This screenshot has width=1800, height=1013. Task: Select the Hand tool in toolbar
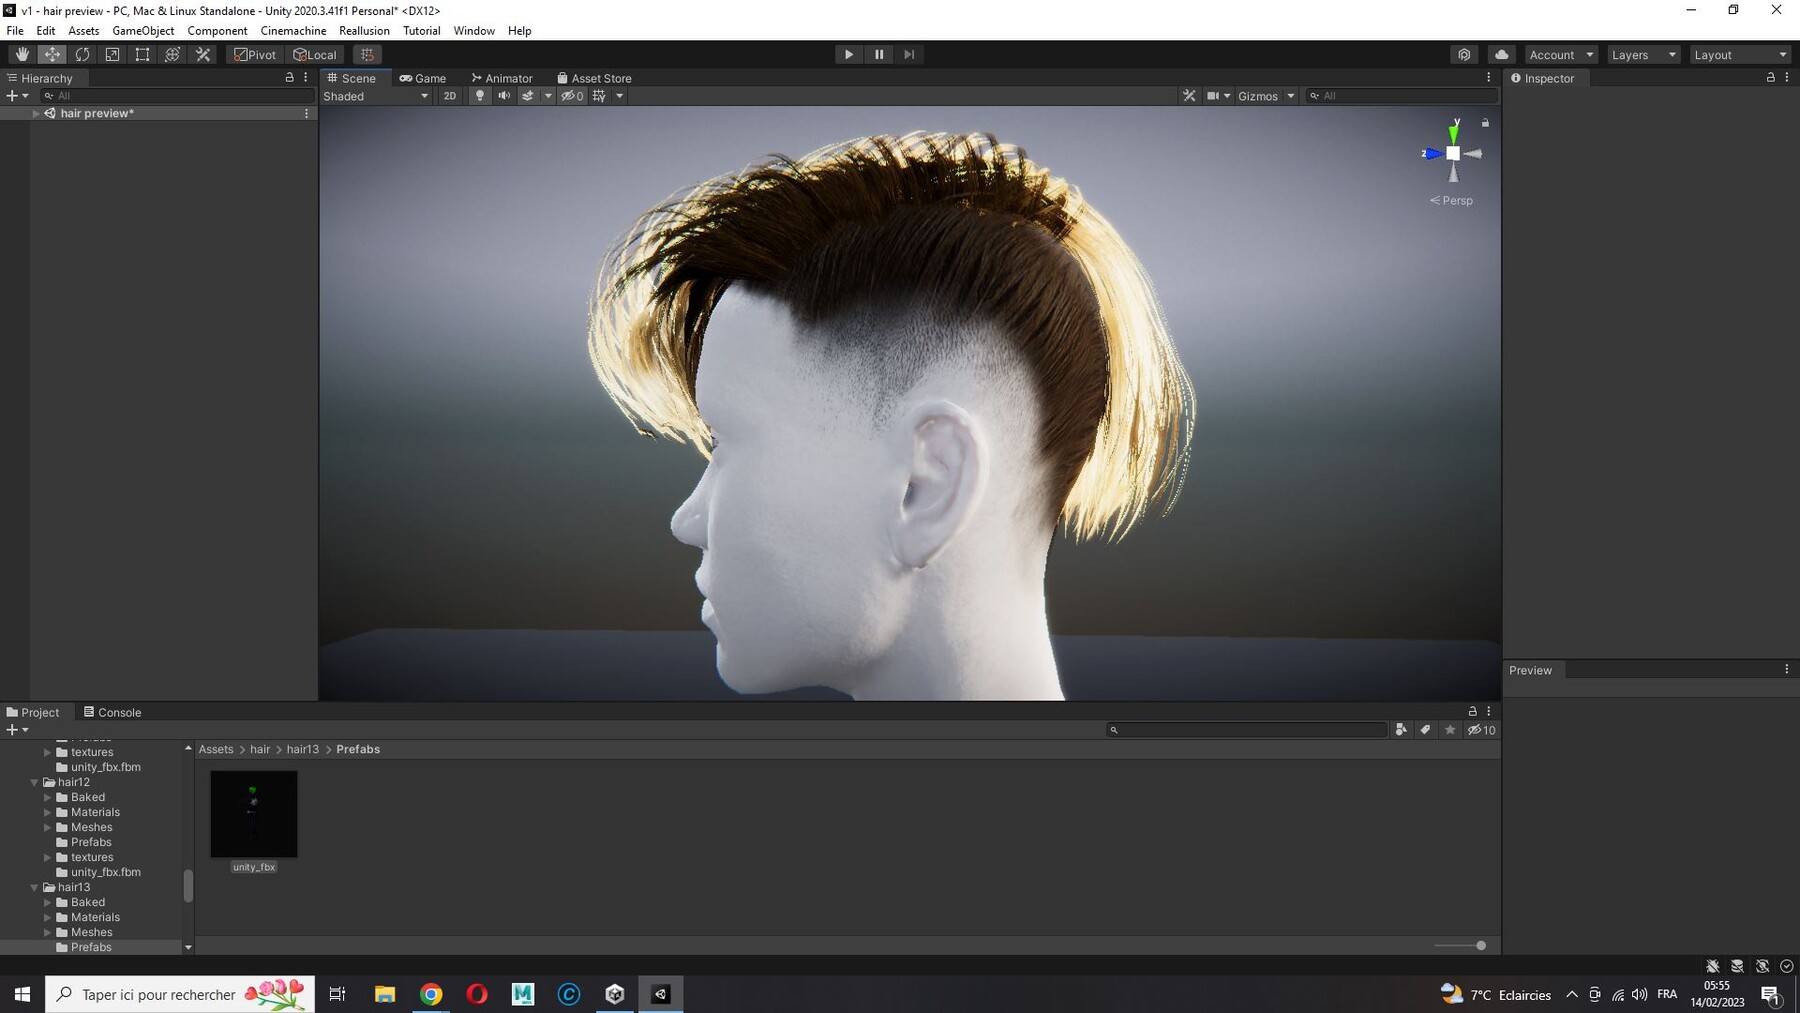coord(22,55)
